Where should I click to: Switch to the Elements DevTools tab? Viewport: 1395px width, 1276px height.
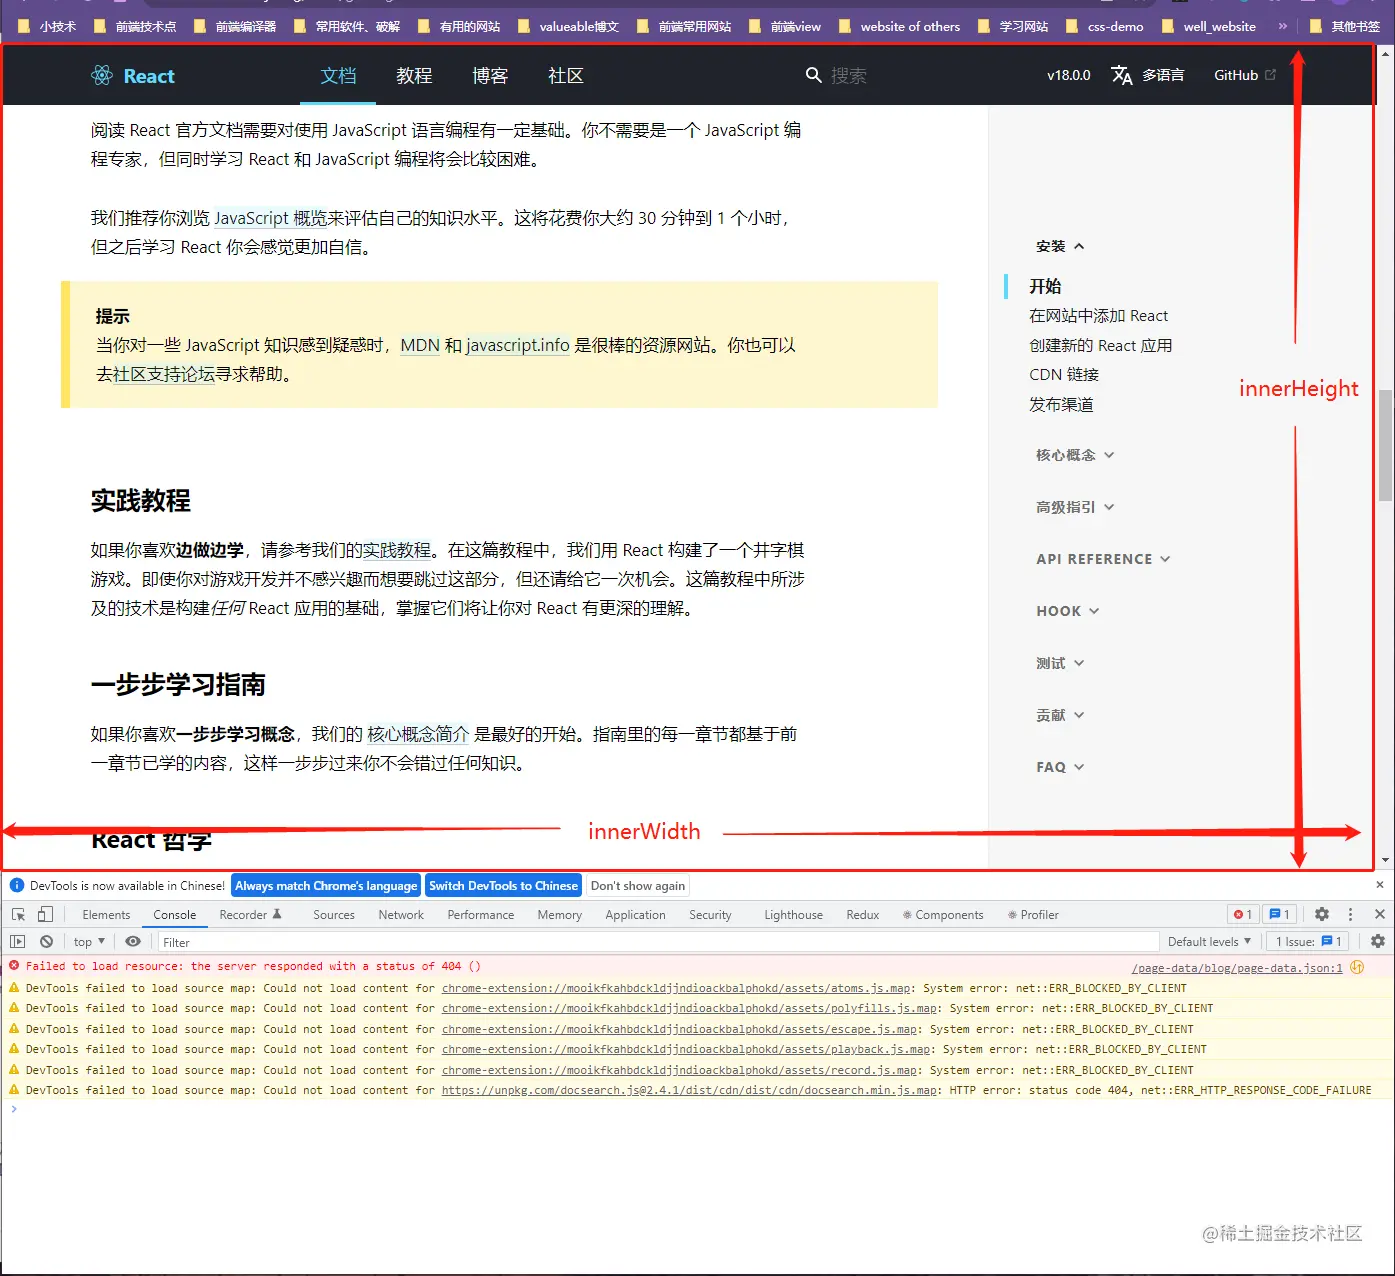click(106, 915)
